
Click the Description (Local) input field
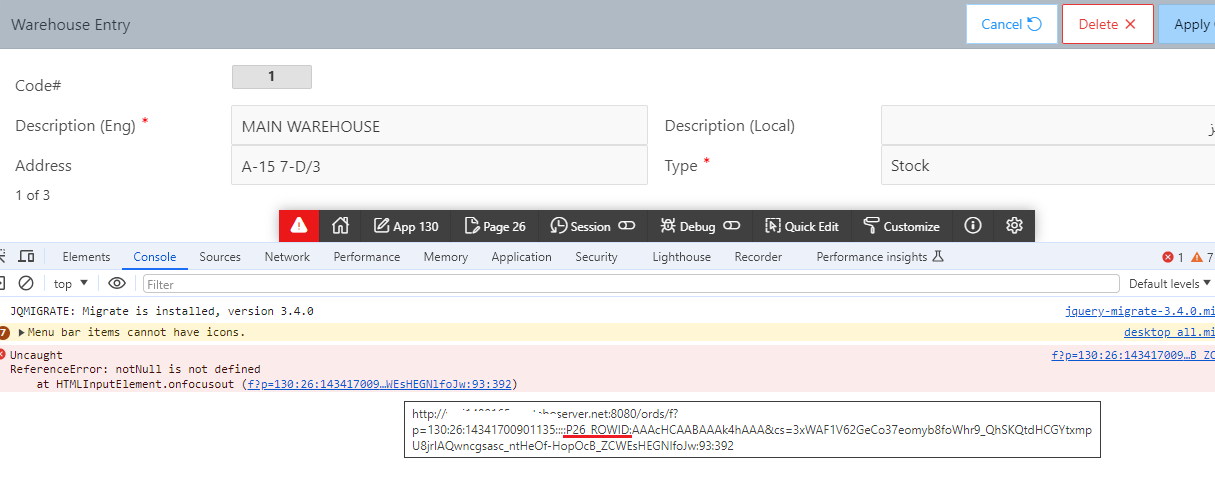pyautogui.click(x=1047, y=126)
